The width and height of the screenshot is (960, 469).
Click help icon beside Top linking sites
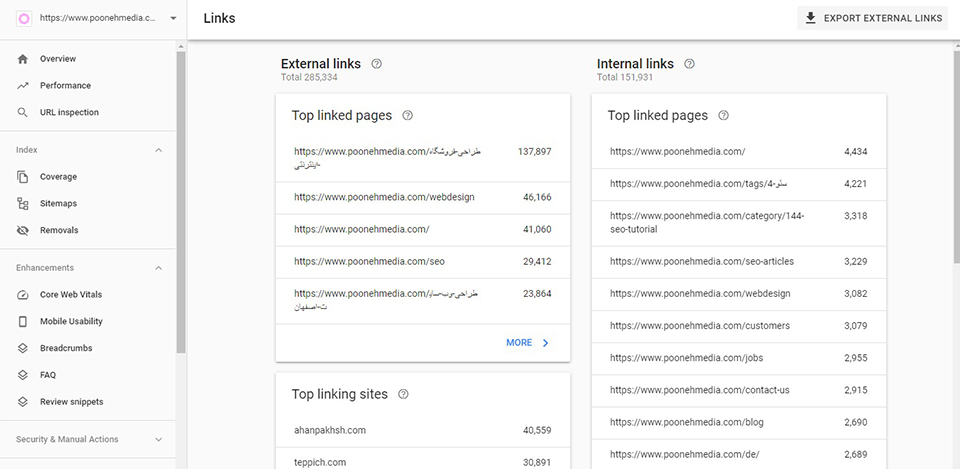coord(403,394)
